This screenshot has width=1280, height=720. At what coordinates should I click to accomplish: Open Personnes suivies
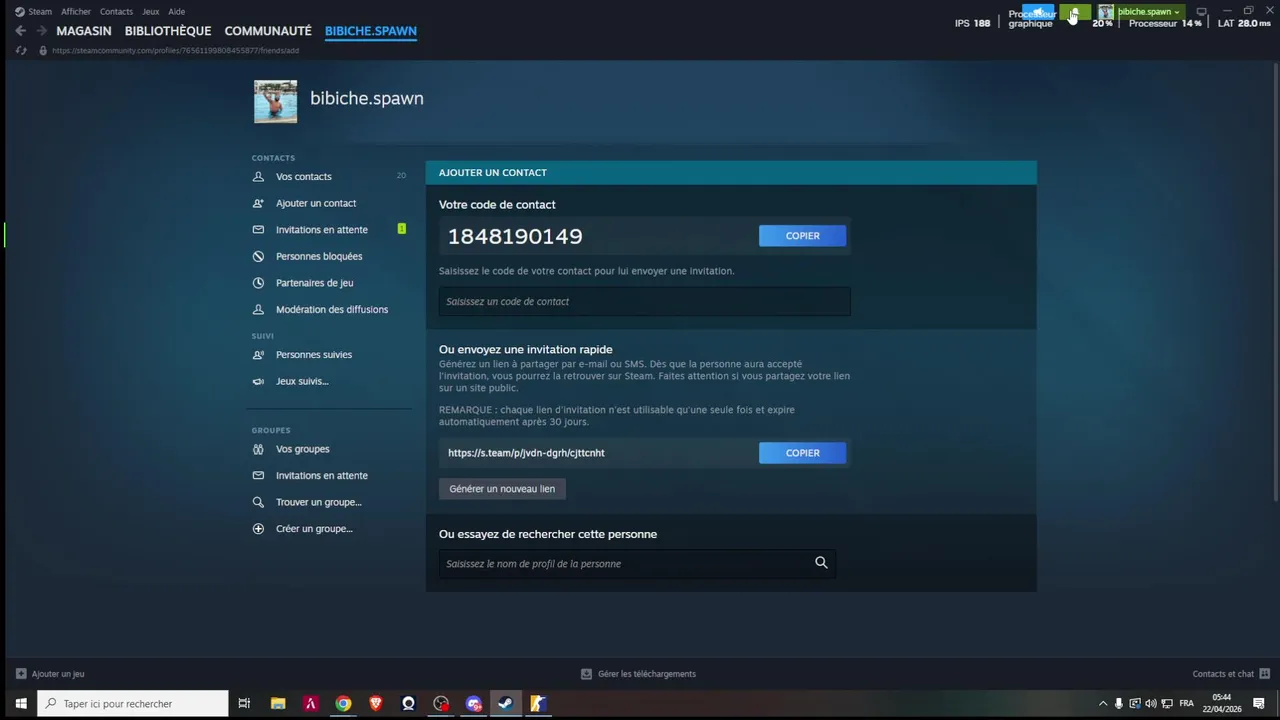click(314, 354)
